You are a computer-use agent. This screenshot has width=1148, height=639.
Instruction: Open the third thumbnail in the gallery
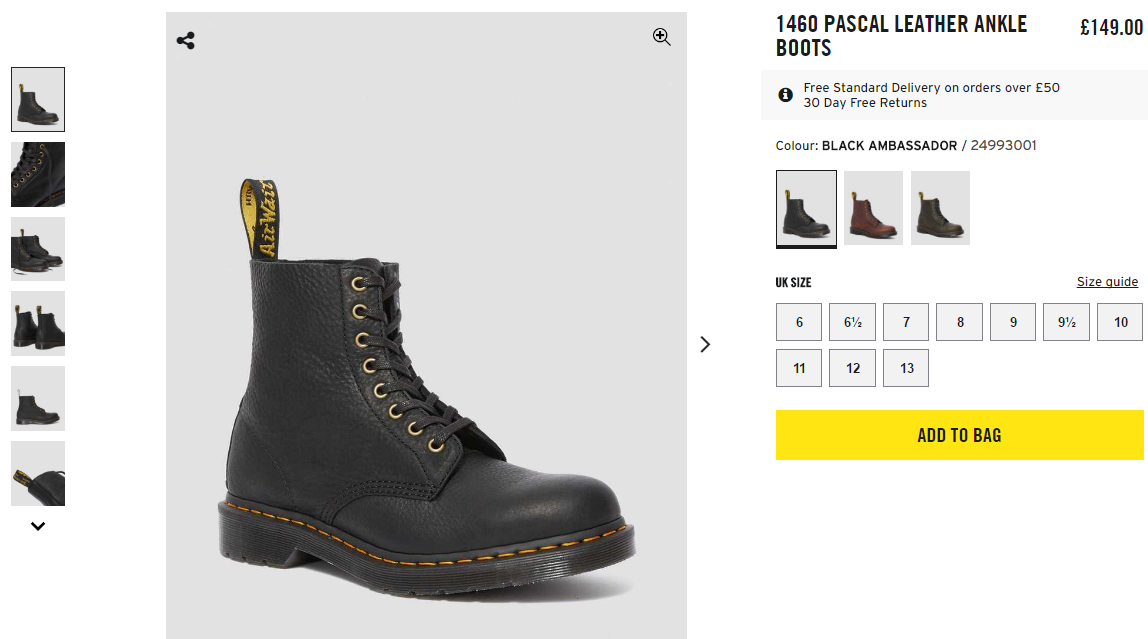38,249
